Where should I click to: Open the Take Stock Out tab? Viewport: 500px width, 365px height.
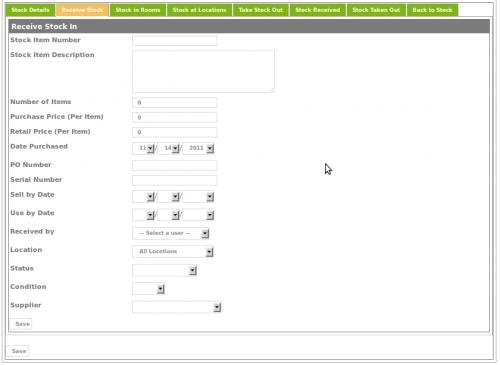point(261,10)
